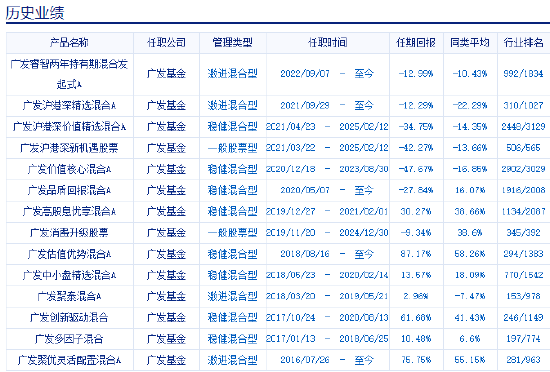Click 广发基金 in the 广发估值优势混合A row

[x=166, y=254]
